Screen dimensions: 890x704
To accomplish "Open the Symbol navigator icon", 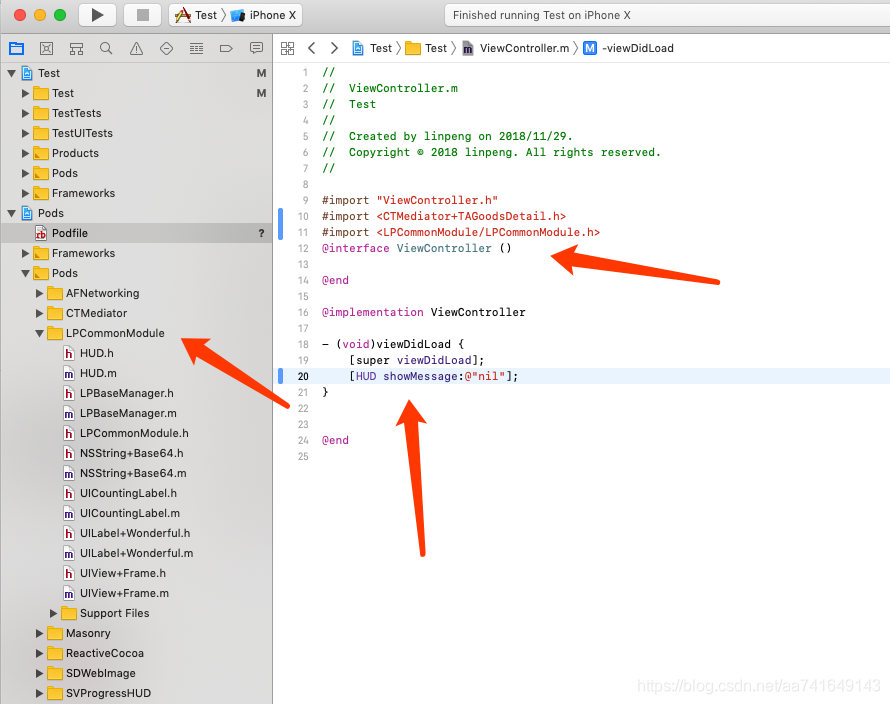I will pos(76,48).
